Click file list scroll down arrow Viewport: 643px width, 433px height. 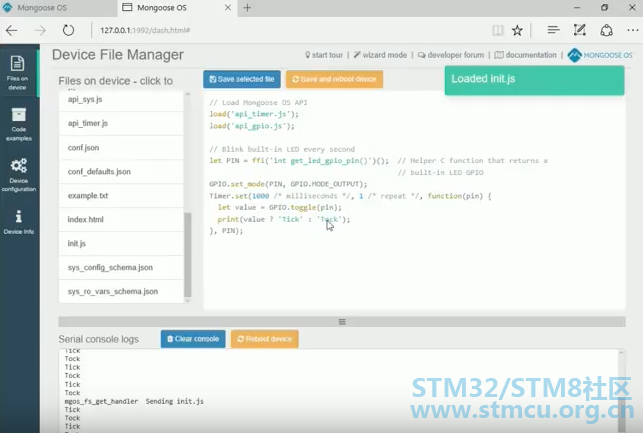(x=188, y=301)
